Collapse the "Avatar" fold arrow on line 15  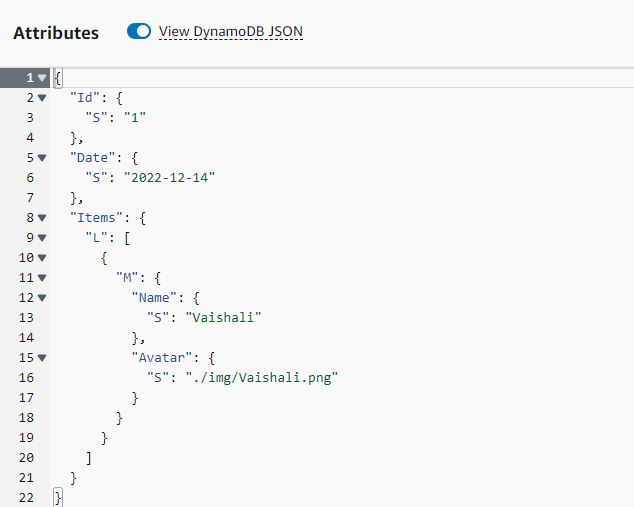[42, 358]
